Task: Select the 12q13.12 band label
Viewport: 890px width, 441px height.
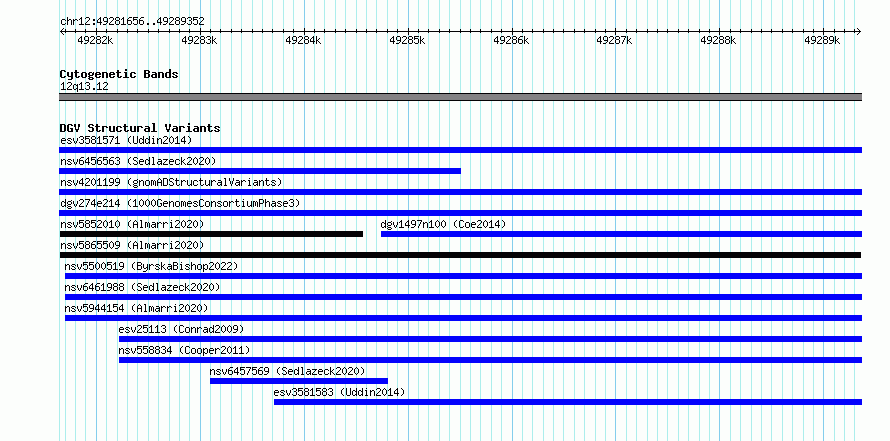Action: [x=84, y=87]
